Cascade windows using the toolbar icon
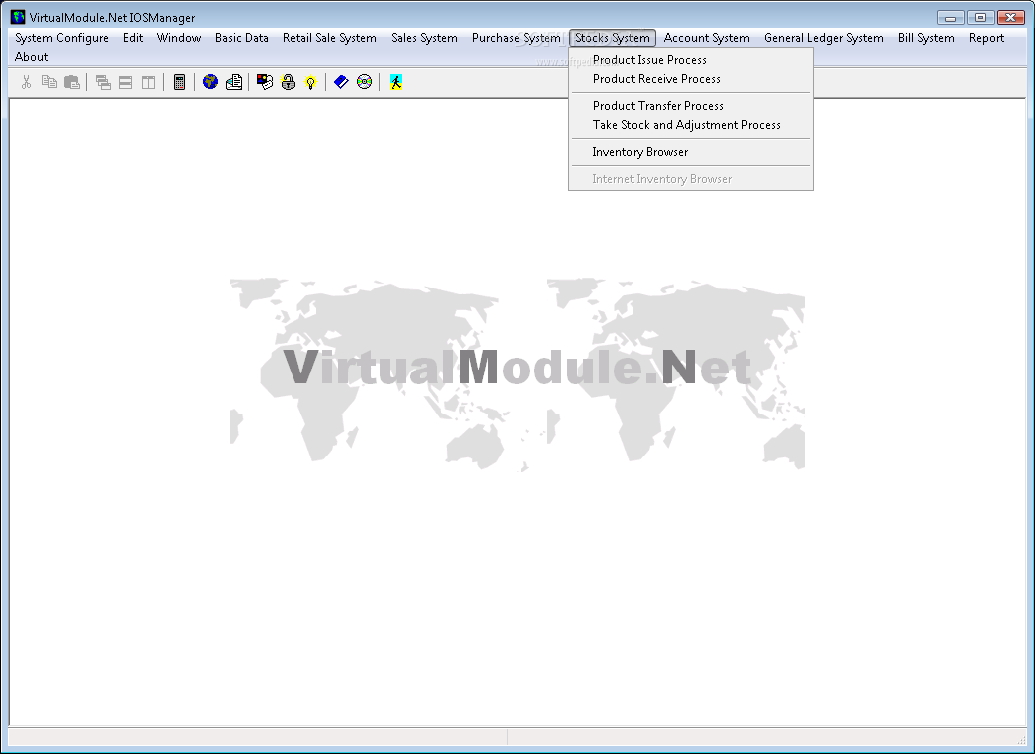This screenshot has height=754, width=1035. pos(103,82)
